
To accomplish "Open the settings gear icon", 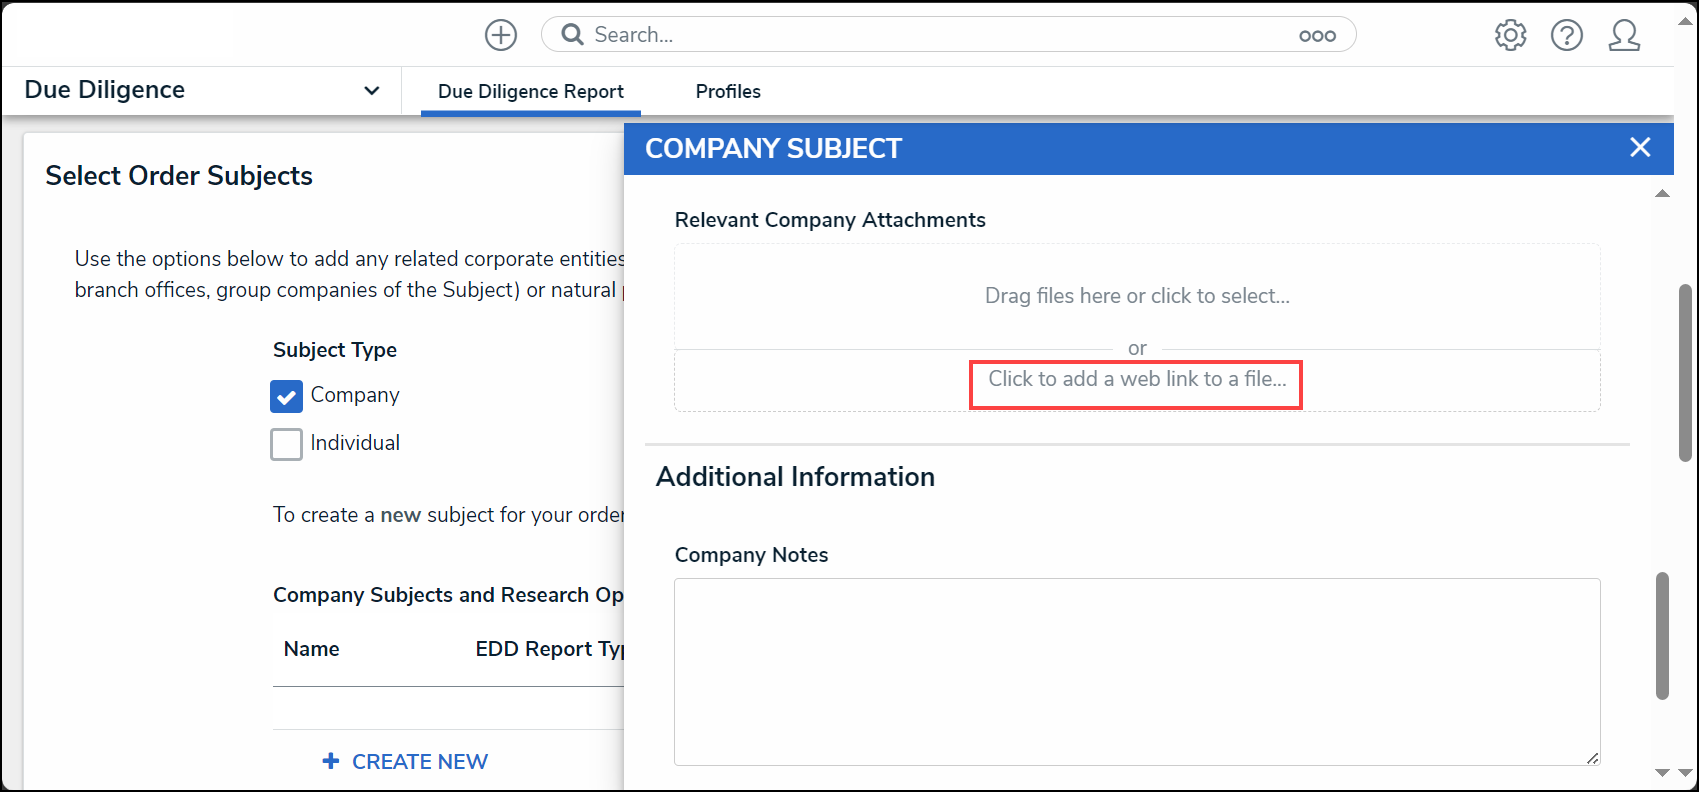I will (1510, 35).
